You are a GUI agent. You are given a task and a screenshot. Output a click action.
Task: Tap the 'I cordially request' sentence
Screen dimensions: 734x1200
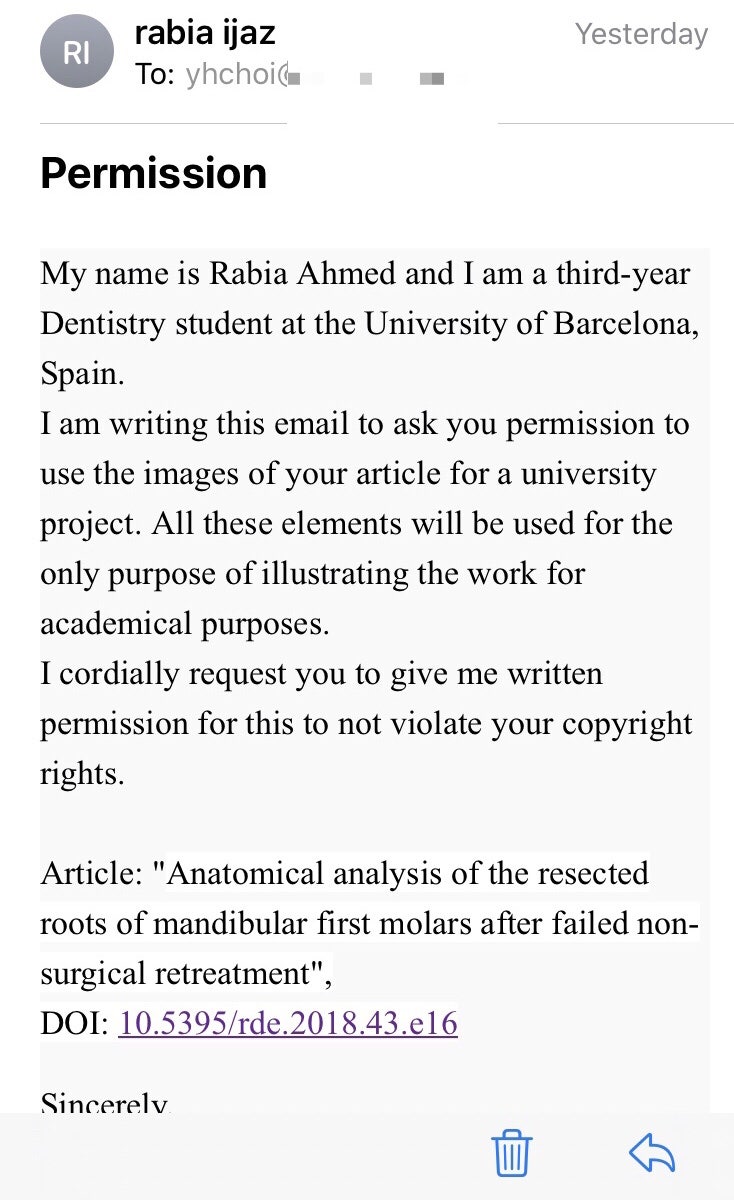click(x=366, y=723)
